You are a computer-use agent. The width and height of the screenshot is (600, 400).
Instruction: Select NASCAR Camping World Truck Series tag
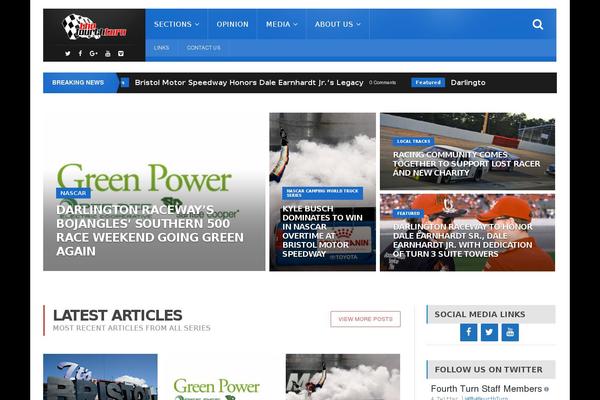click(323, 193)
